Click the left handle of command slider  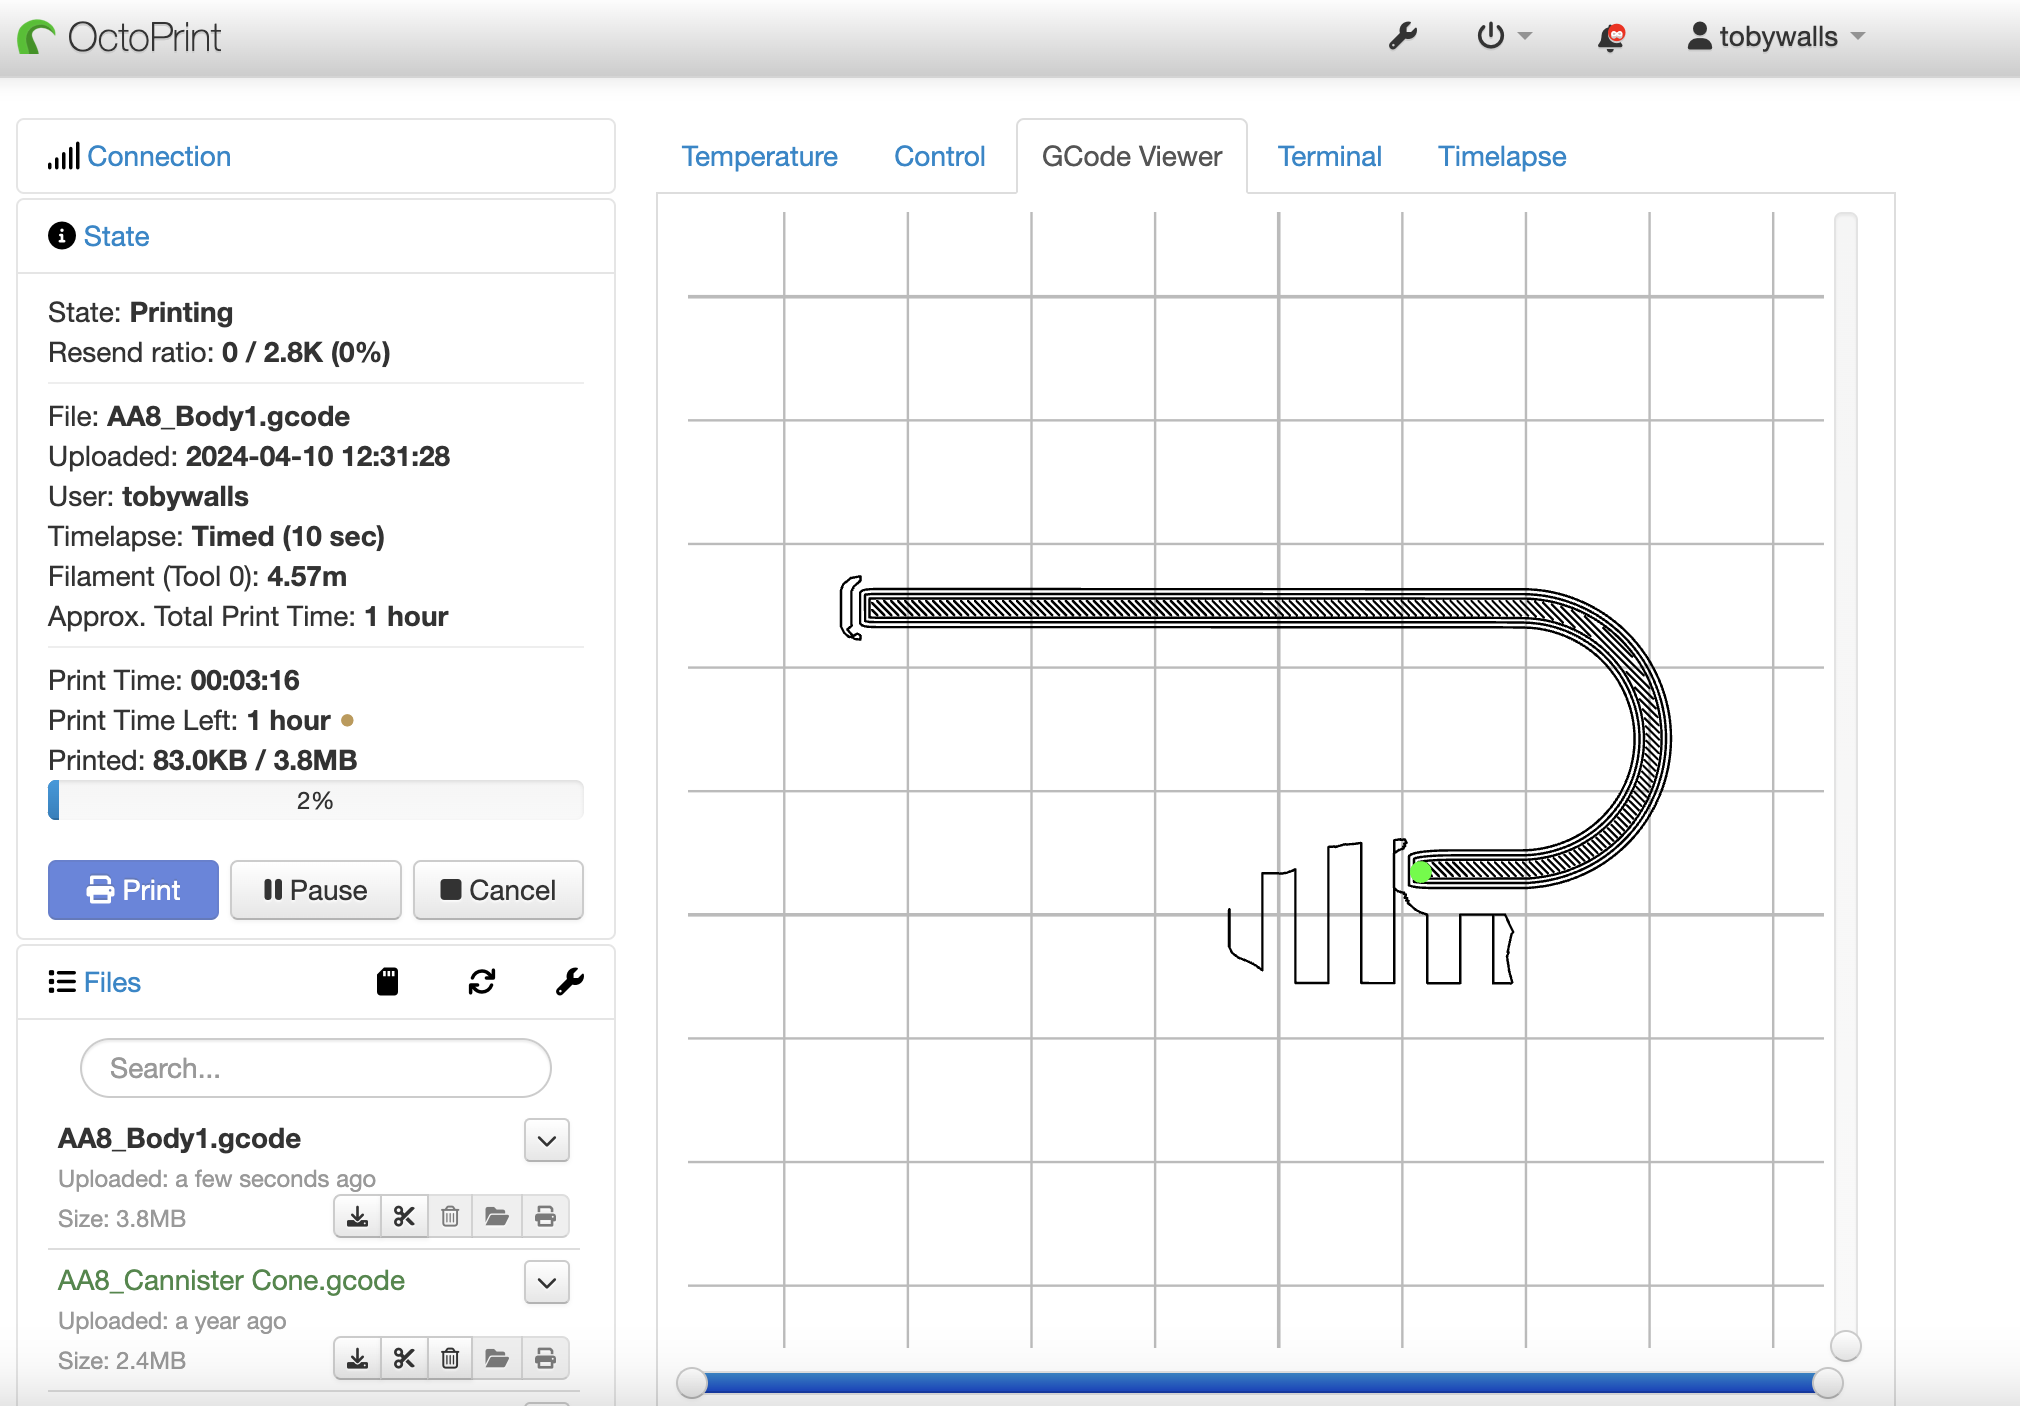click(x=692, y=1383)
